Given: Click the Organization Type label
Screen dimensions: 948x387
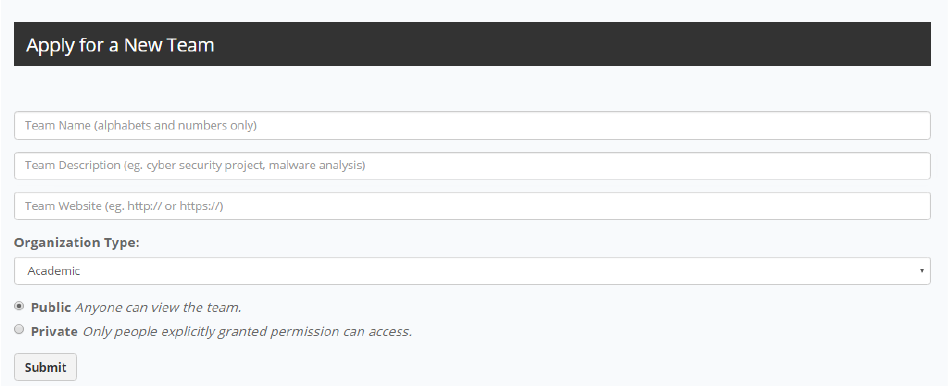Looking at the screenshot, I should pos(77,242).
